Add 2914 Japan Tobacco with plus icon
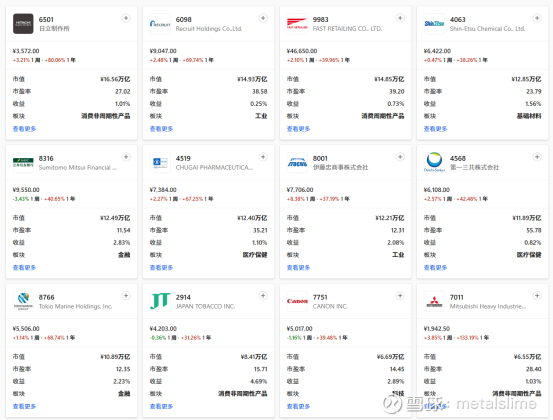The image size is (553, 420). (x=263, y=296)
